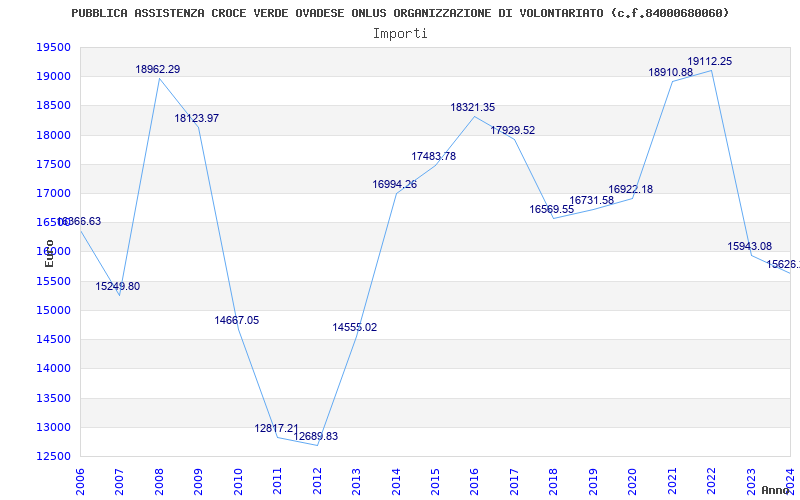Click the x-axis year 2006

tap(81, 481)
